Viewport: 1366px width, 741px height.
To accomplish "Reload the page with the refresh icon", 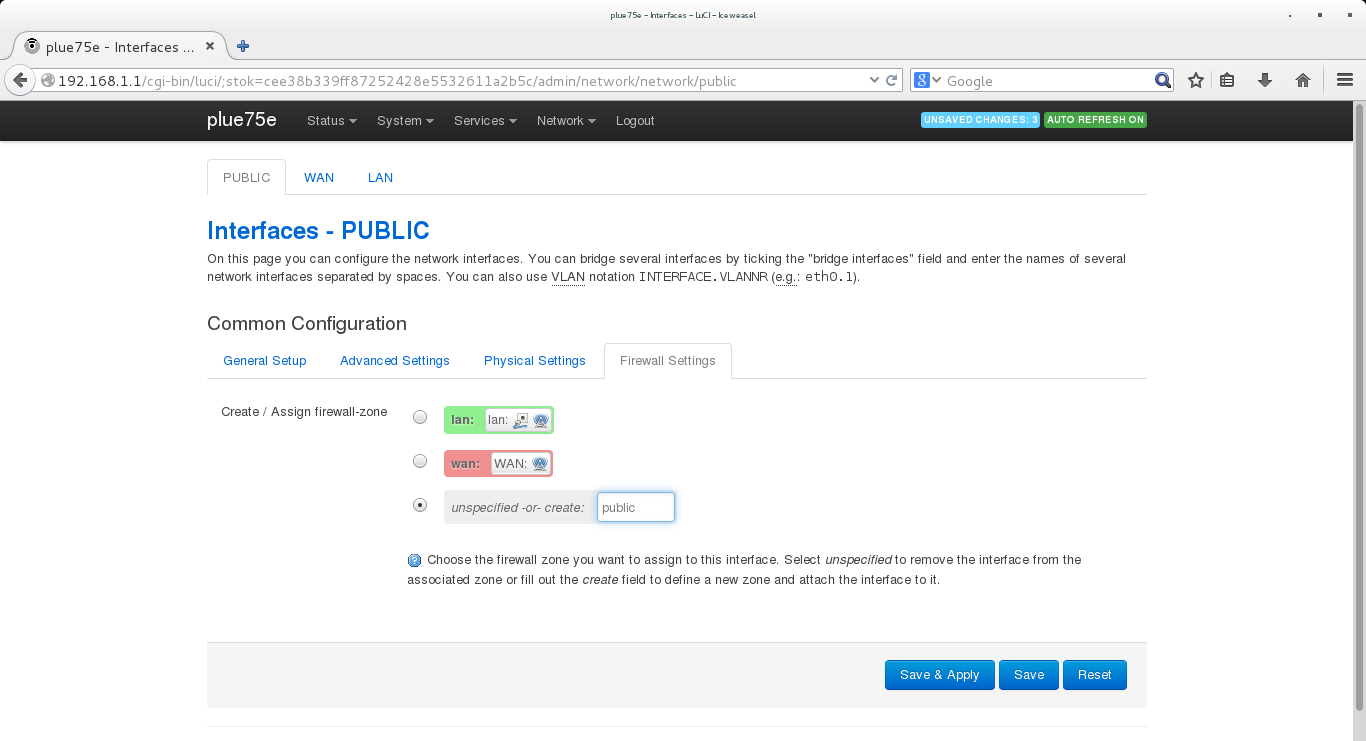I will click(891, 81).
